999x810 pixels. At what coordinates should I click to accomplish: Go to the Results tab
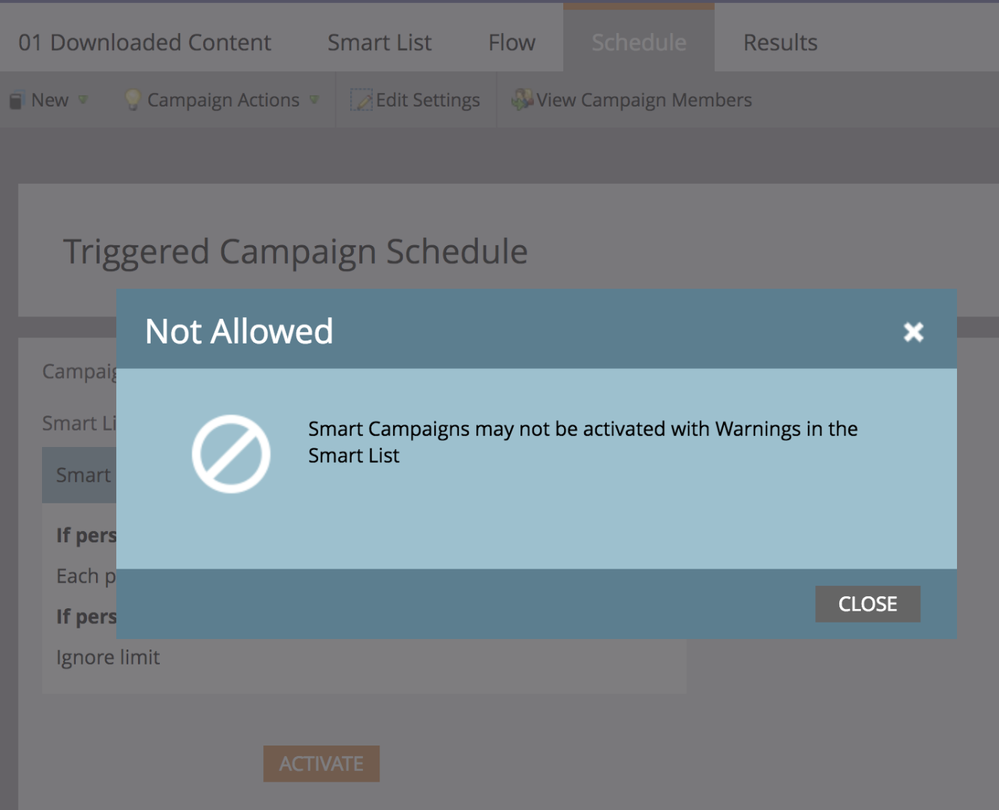tap(780, 42)
